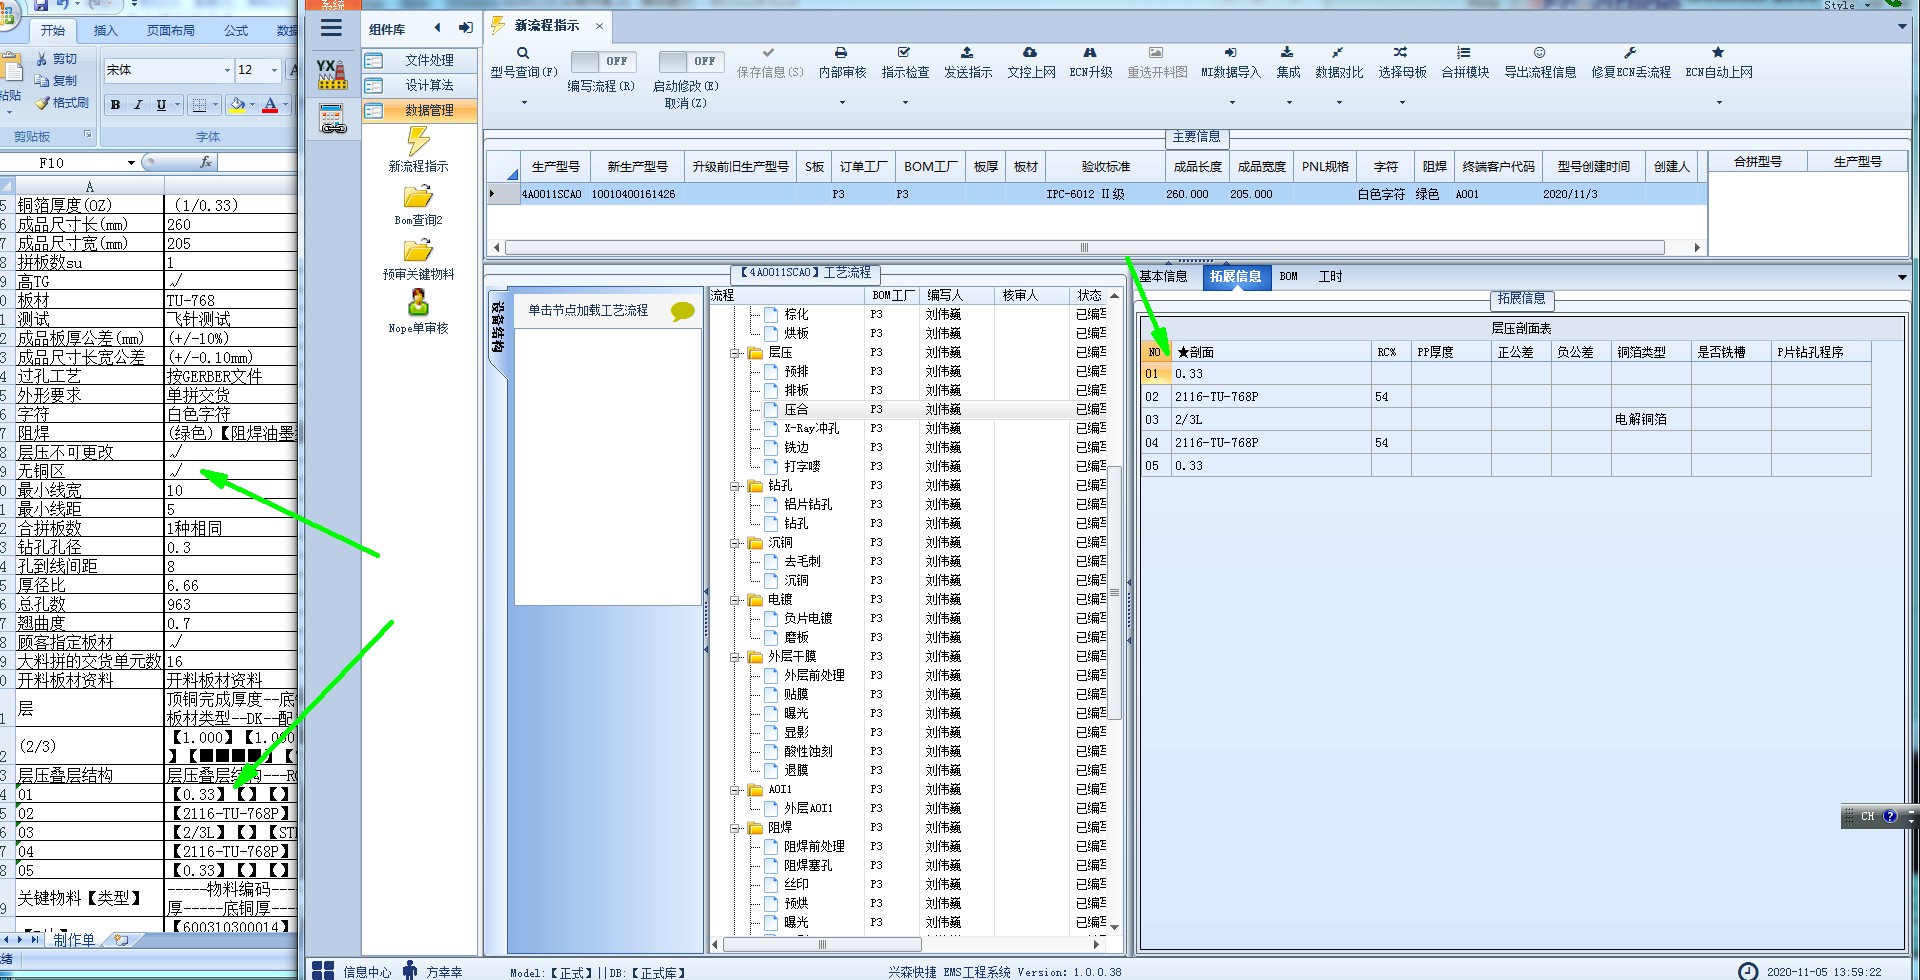Toggle Excel italic formatting
This screenshot has height=980, width=1920.
[138, 105]
